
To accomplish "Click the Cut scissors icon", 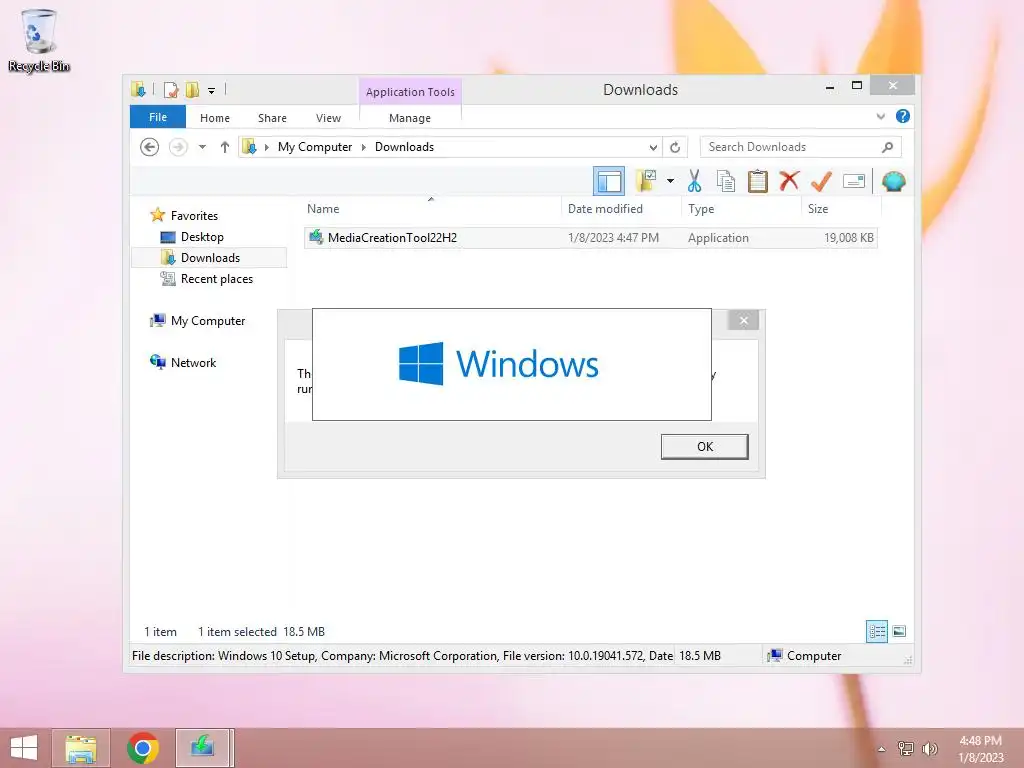I will 694,181.
